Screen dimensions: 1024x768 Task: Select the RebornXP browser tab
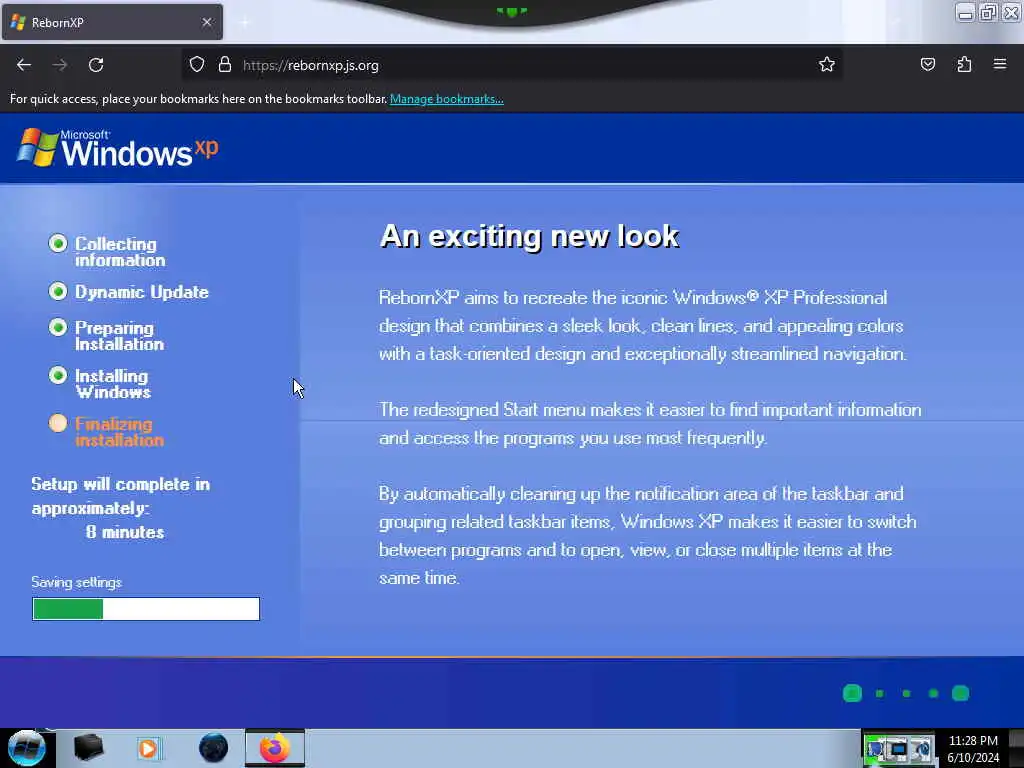[x=112, y=22]
